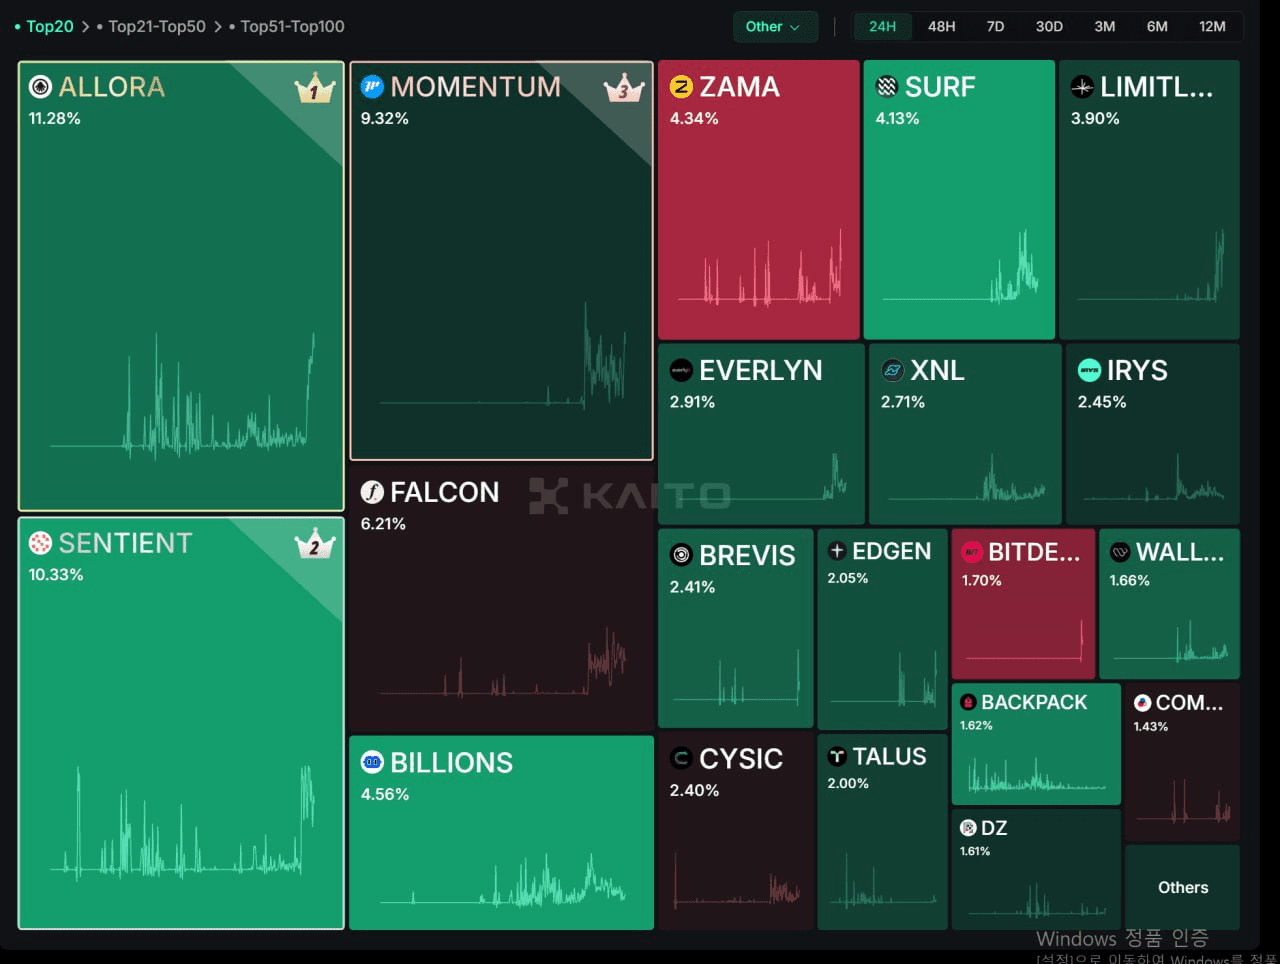Click the IRYS 2.45% share value
1280x964 pixels.
tap(1102, 402)
